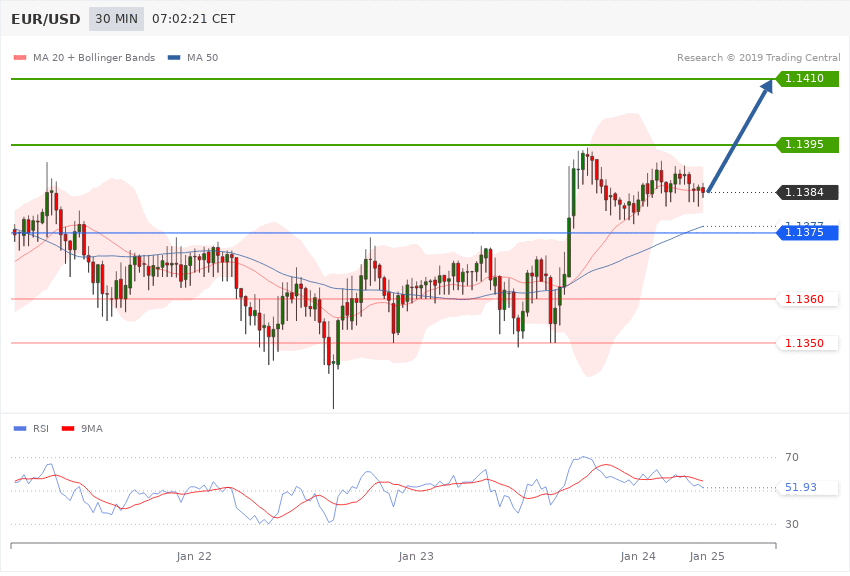The width and height of the screenshot is (850, 576).
Task: Click the Jan 25 date axis label
Action: coord(707,556)
